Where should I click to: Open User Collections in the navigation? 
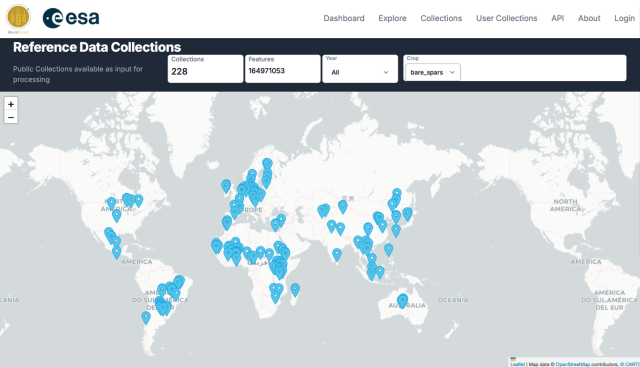(507, 18)
